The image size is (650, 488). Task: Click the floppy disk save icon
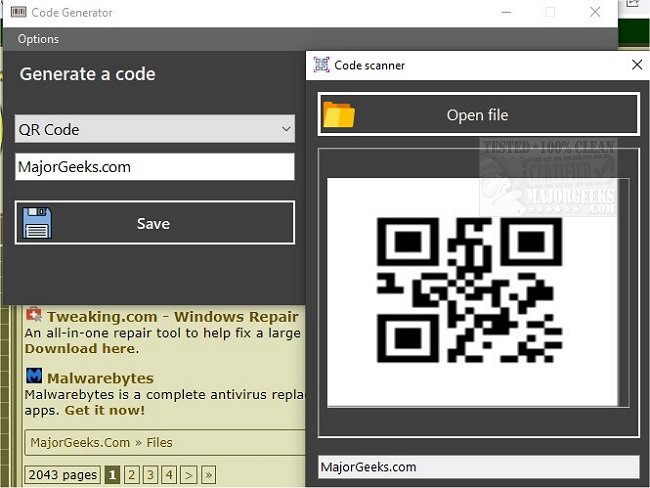click(x=37, y=223)
